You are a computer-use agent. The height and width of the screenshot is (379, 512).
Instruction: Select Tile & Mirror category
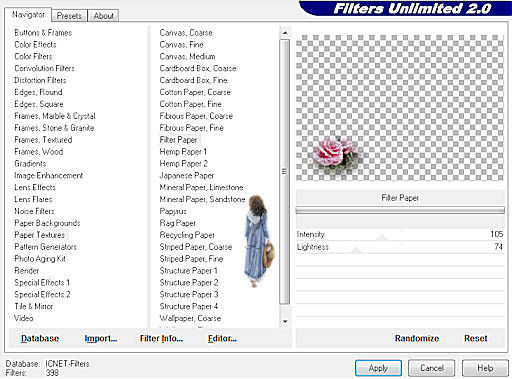click(34, 306)
